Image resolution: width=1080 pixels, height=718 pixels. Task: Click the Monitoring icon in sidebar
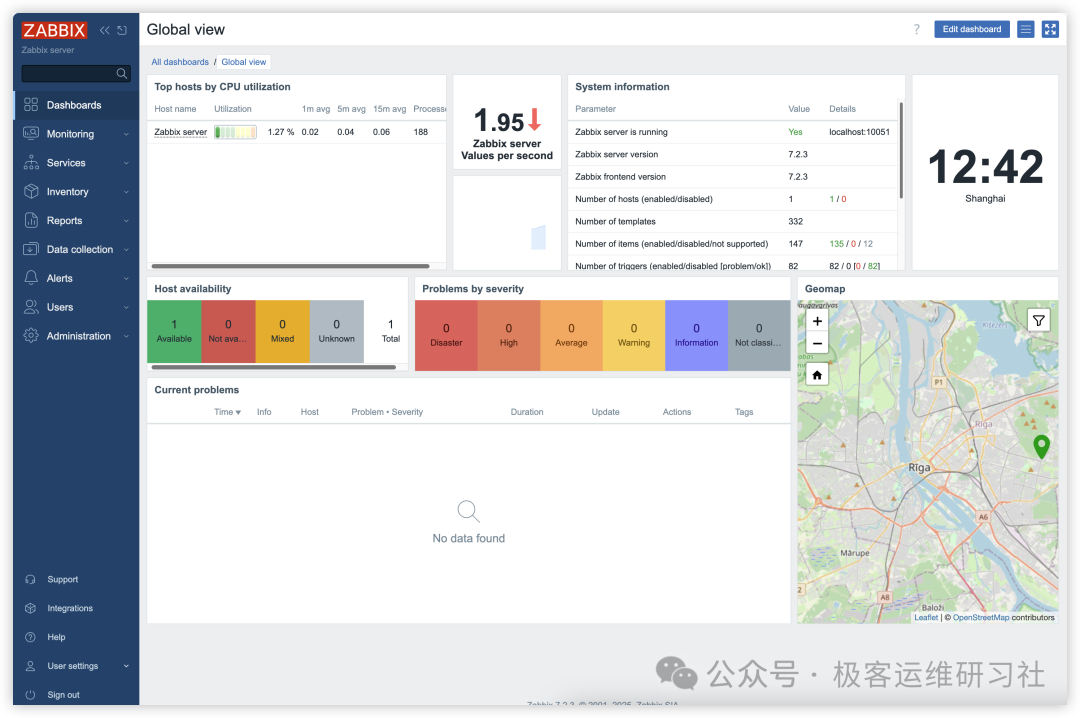(x=31, y=134)
